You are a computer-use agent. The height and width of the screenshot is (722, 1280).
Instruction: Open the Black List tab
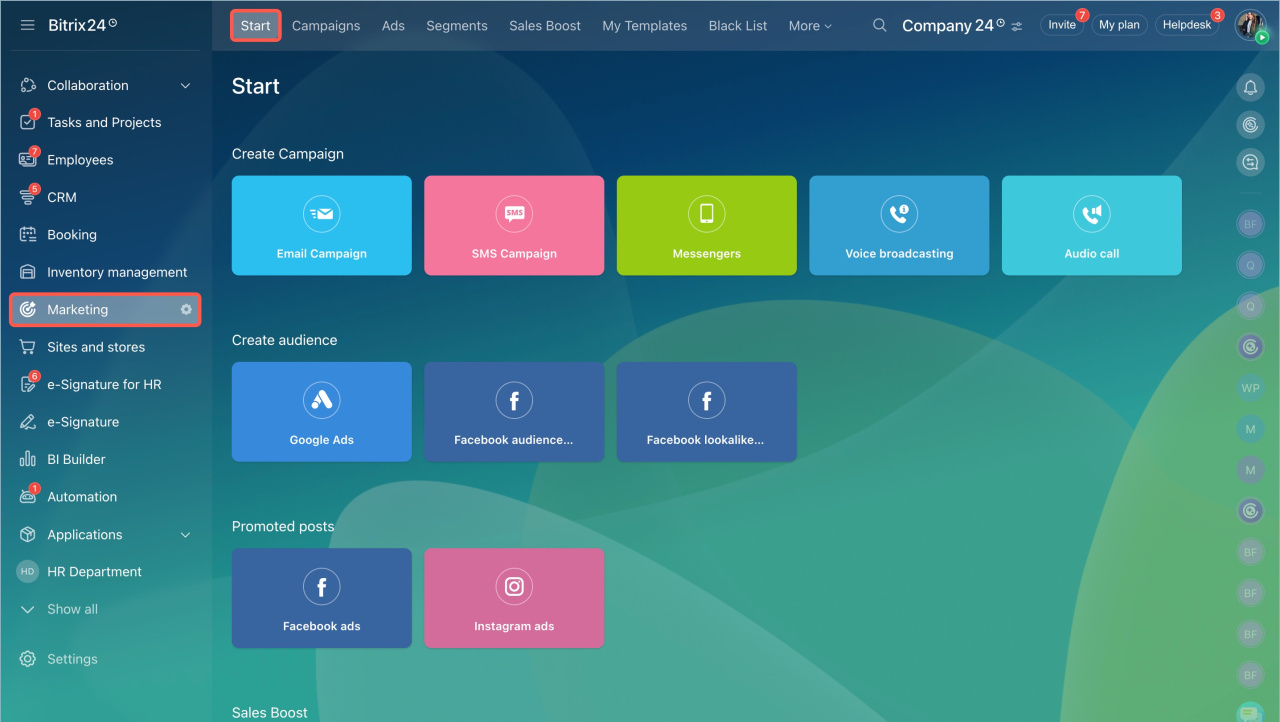tap(738, 26)
